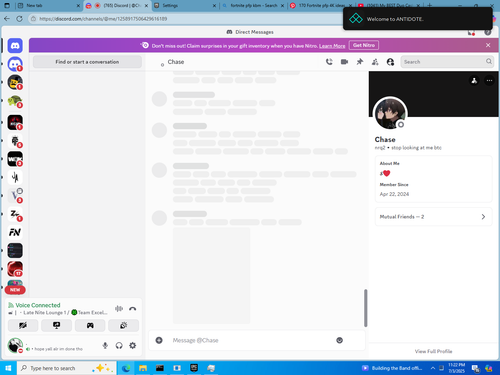The width and height of the screenshot is (500, 375).
Task: Open the Learn More link in the Nitro banner
Action: 332,46
